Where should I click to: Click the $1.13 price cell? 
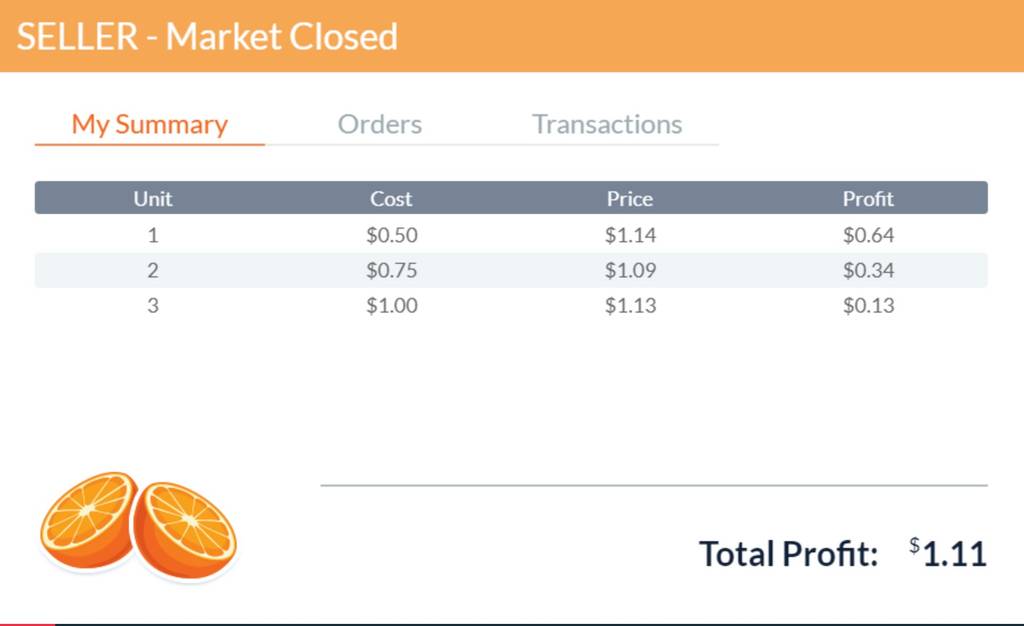click(x=630, y=305)
